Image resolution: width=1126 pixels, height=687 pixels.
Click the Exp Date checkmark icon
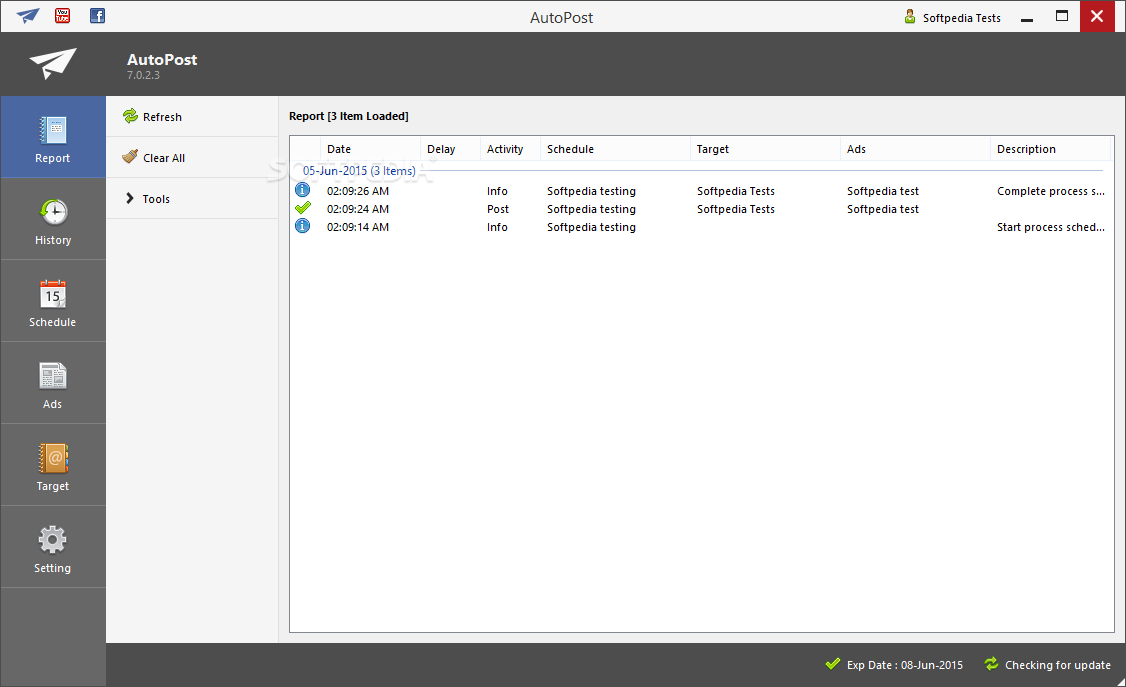pos(833,664)
